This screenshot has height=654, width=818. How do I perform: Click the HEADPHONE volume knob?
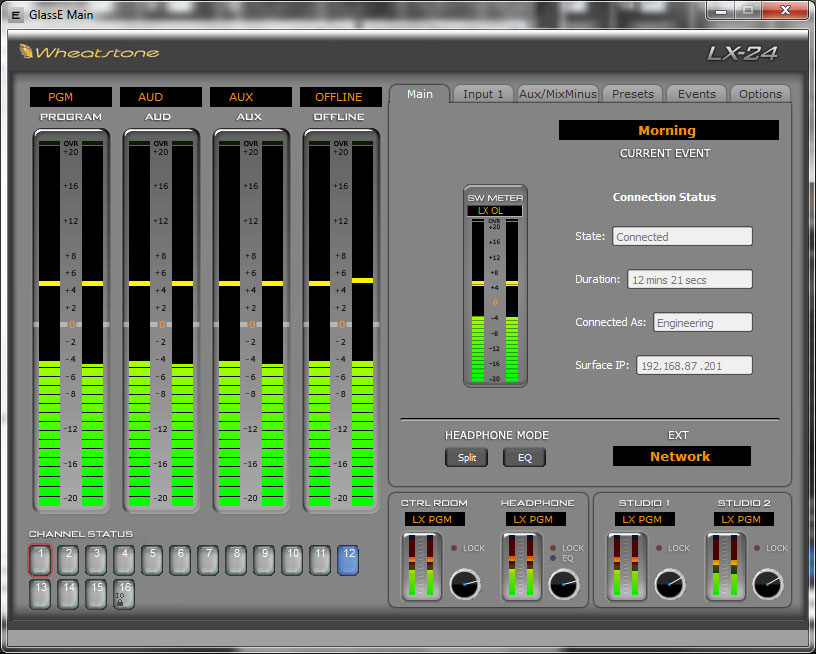564,584
